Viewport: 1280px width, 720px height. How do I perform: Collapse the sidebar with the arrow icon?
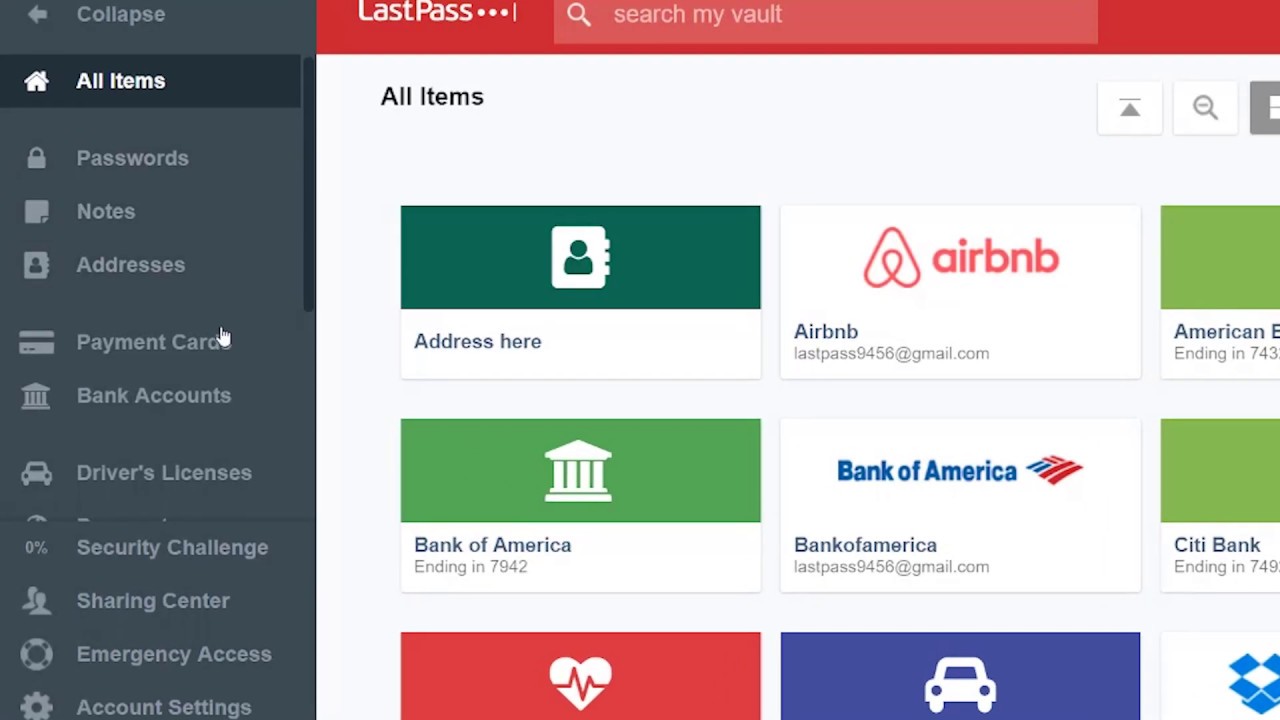(37, 14)
